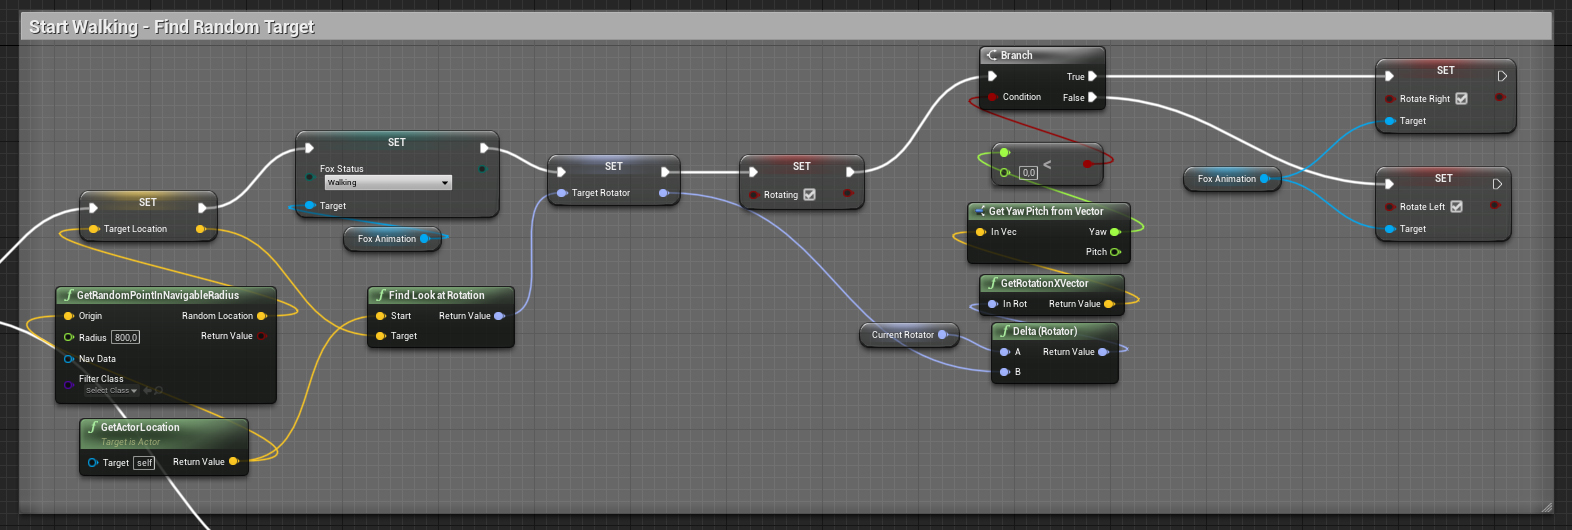Screen dimensions: 1572x530
Task: Open the Filter Class Select Class dropdown
Action: pos(111,391)
